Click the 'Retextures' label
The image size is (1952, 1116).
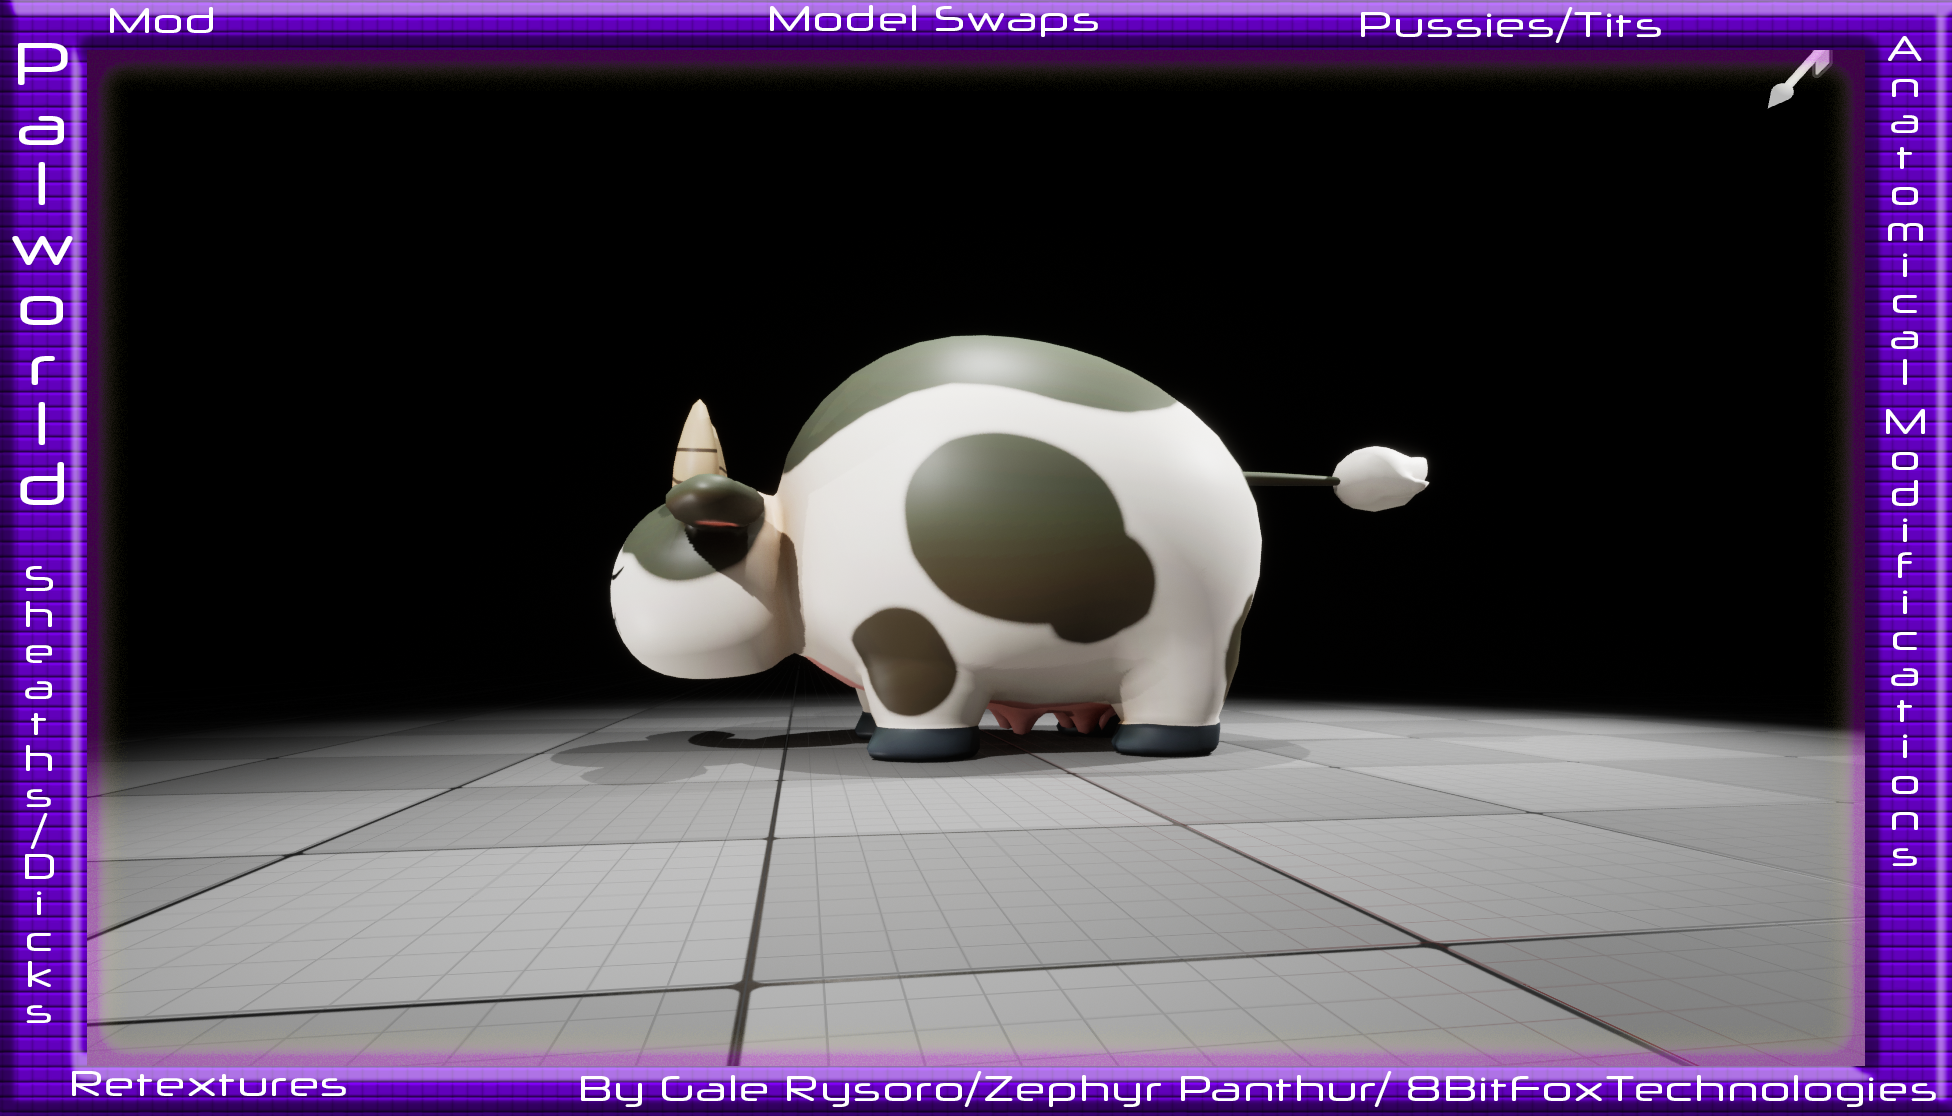208,1084
